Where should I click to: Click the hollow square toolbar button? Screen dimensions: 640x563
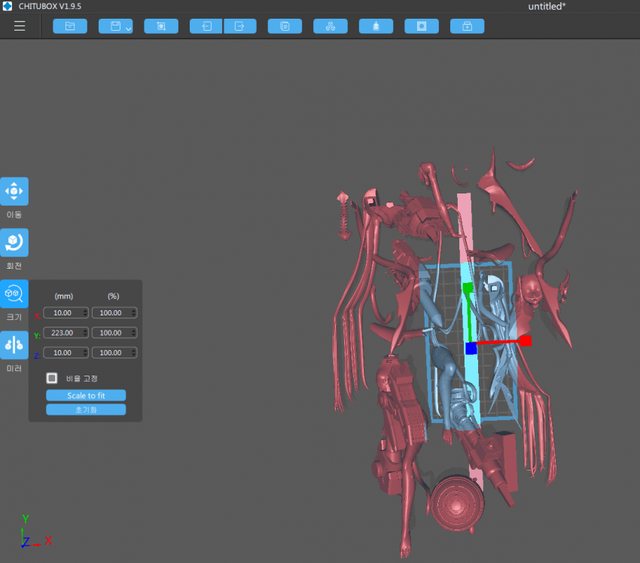[x=421, y=26]
